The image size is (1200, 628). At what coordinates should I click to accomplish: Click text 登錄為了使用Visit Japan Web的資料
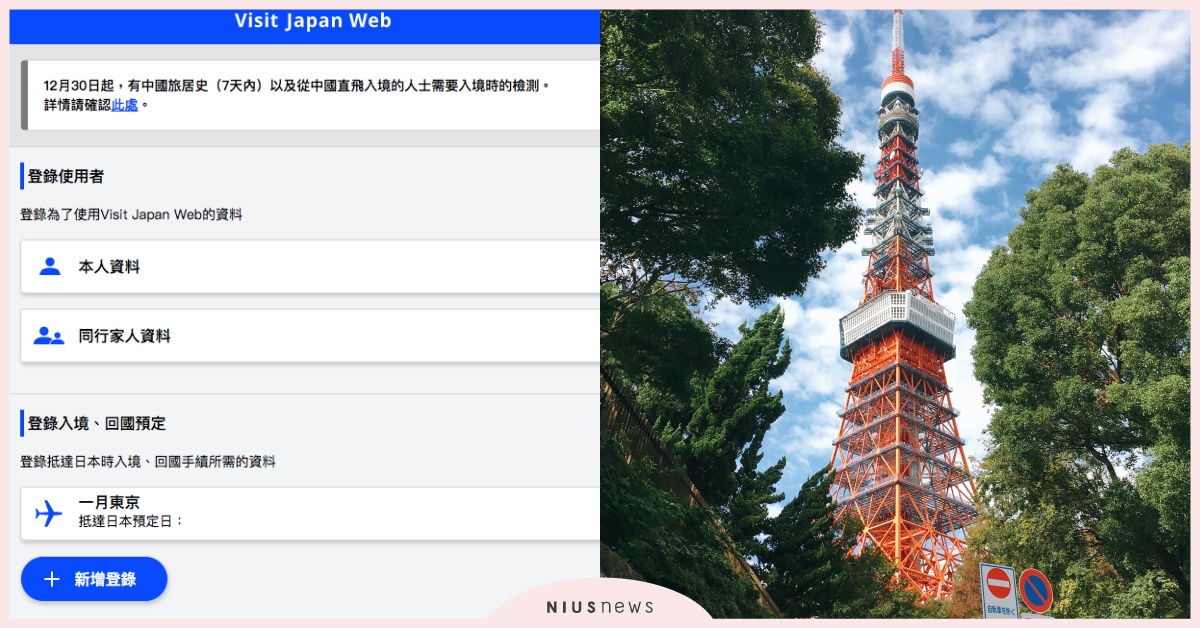[x=131, y=214]
